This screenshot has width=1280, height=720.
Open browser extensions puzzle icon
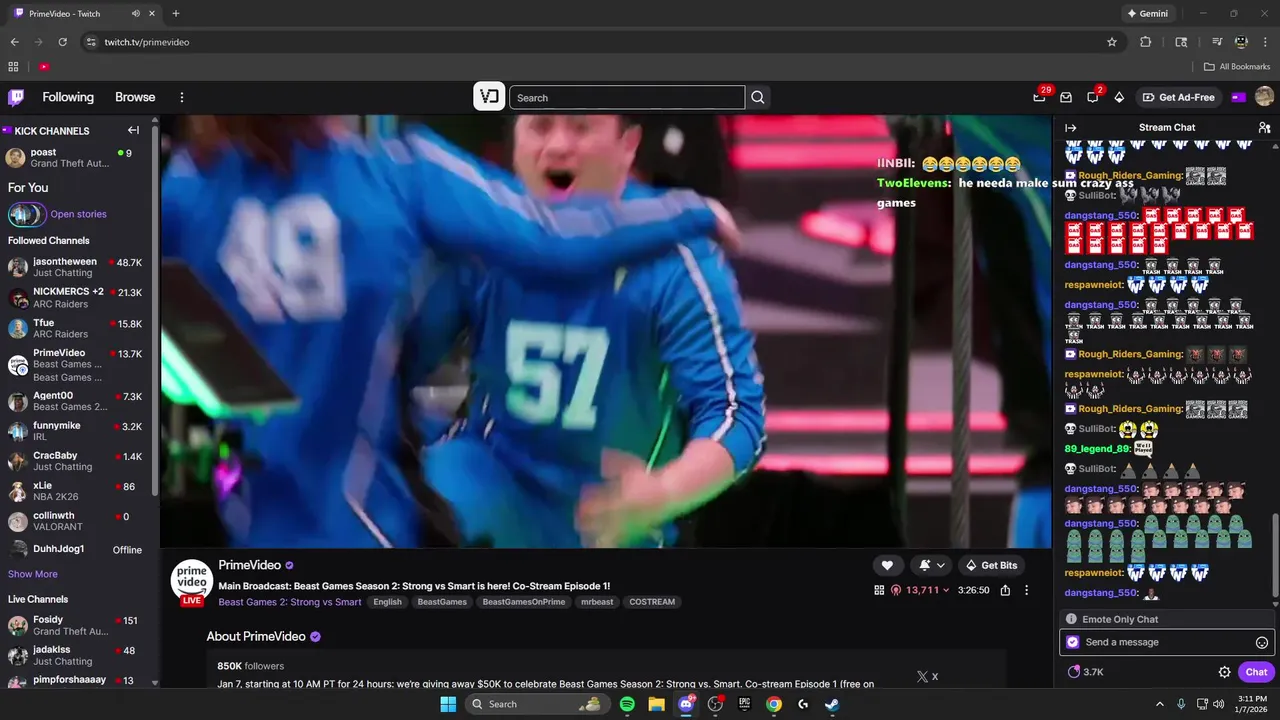[x=1146, y=42]
